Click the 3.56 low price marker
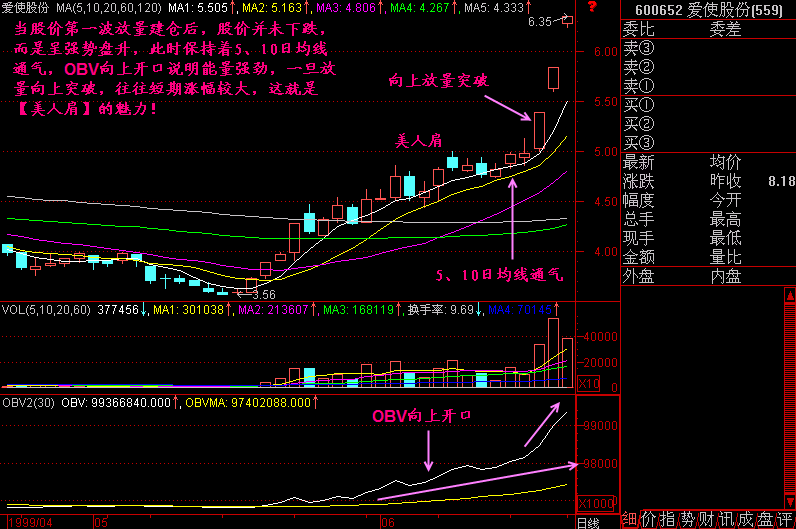This screenshot has height=529, width=796. tap(262, 295)
